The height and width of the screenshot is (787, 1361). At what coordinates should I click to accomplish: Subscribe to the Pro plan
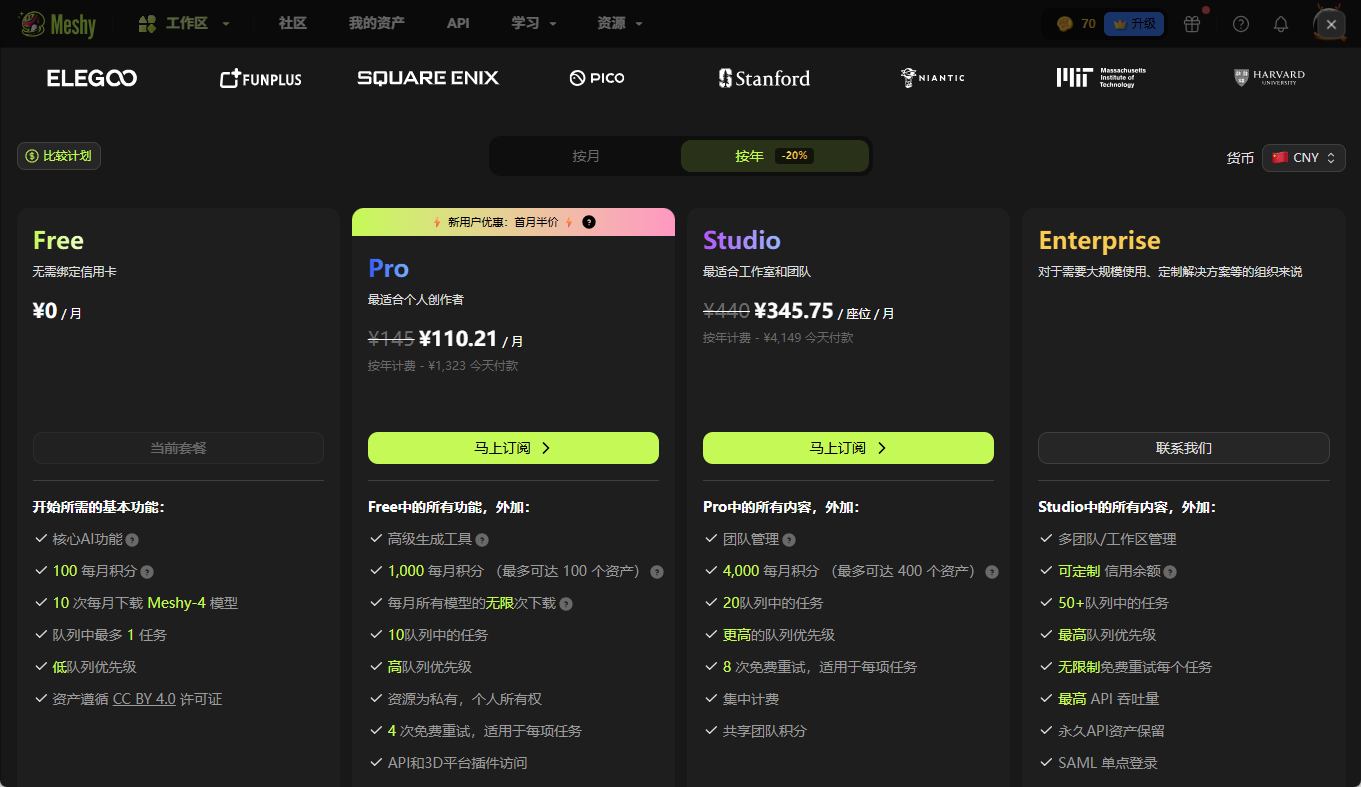pyautogui.click(x=513, y=448)
